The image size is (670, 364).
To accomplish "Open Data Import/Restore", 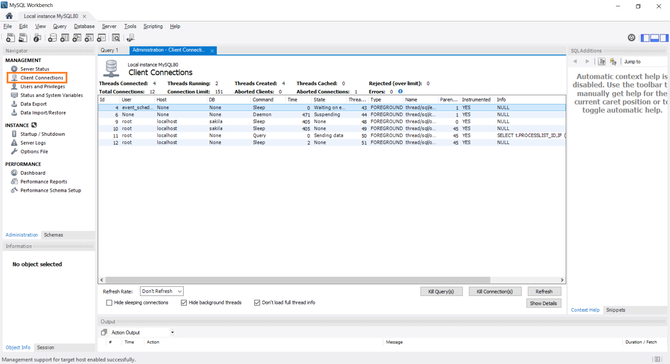I will pyautogui.click(x=43, y=113).
